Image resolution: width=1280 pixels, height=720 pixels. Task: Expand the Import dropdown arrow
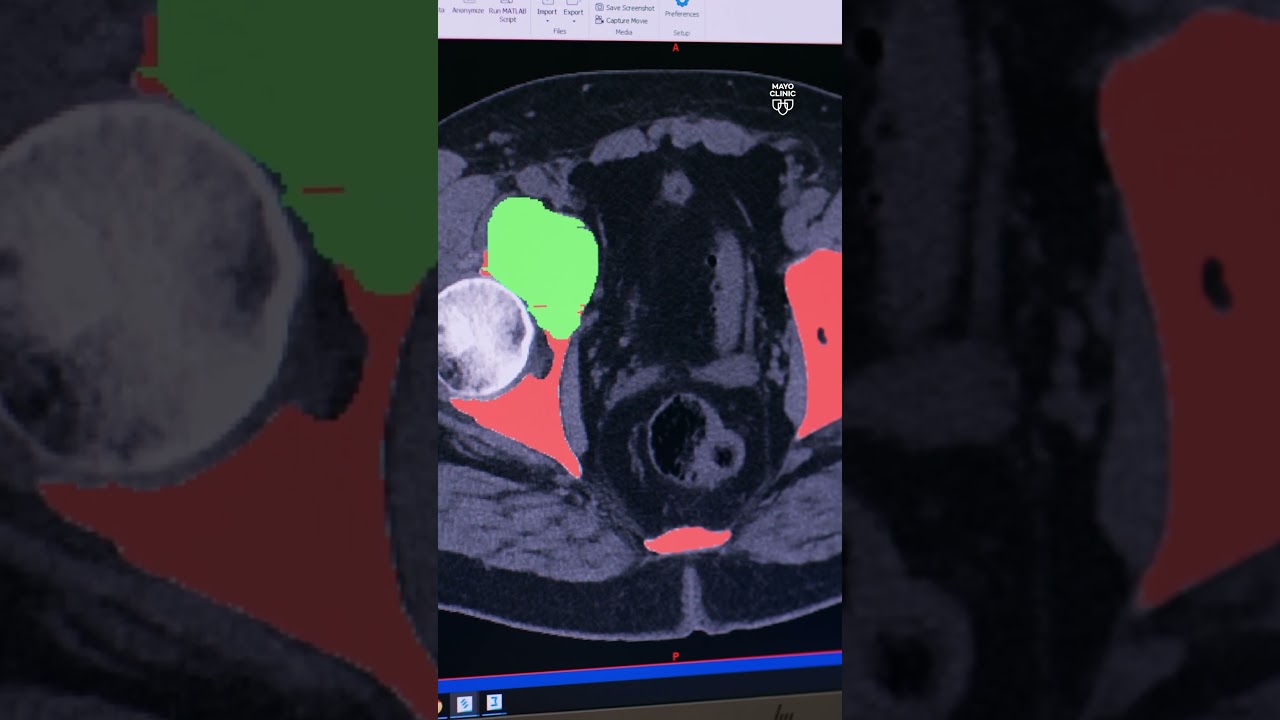point(547,21)
